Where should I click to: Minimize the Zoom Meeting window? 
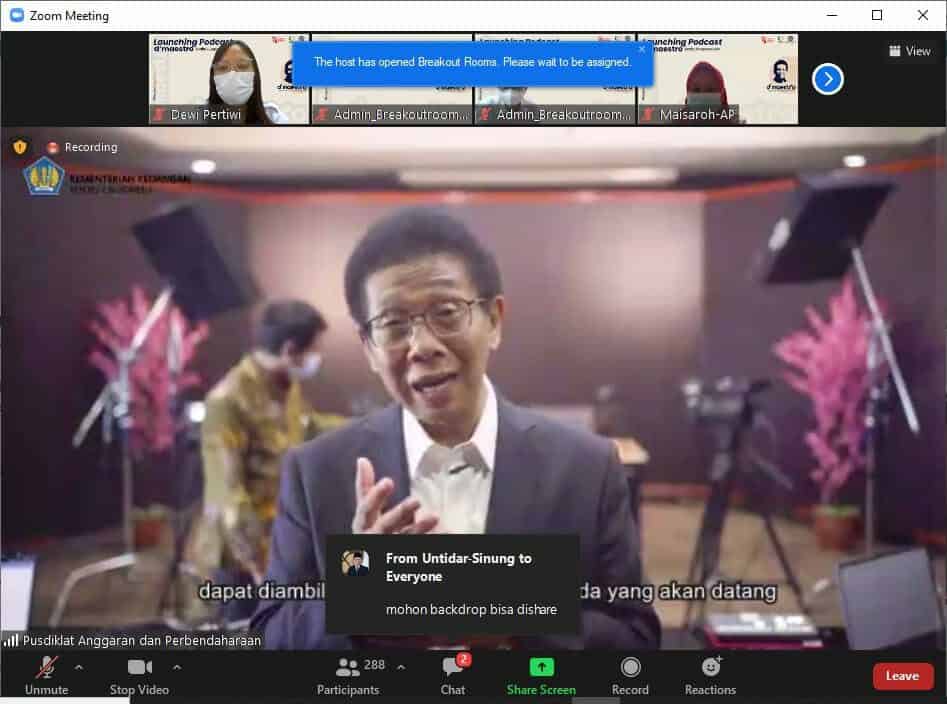832,15
